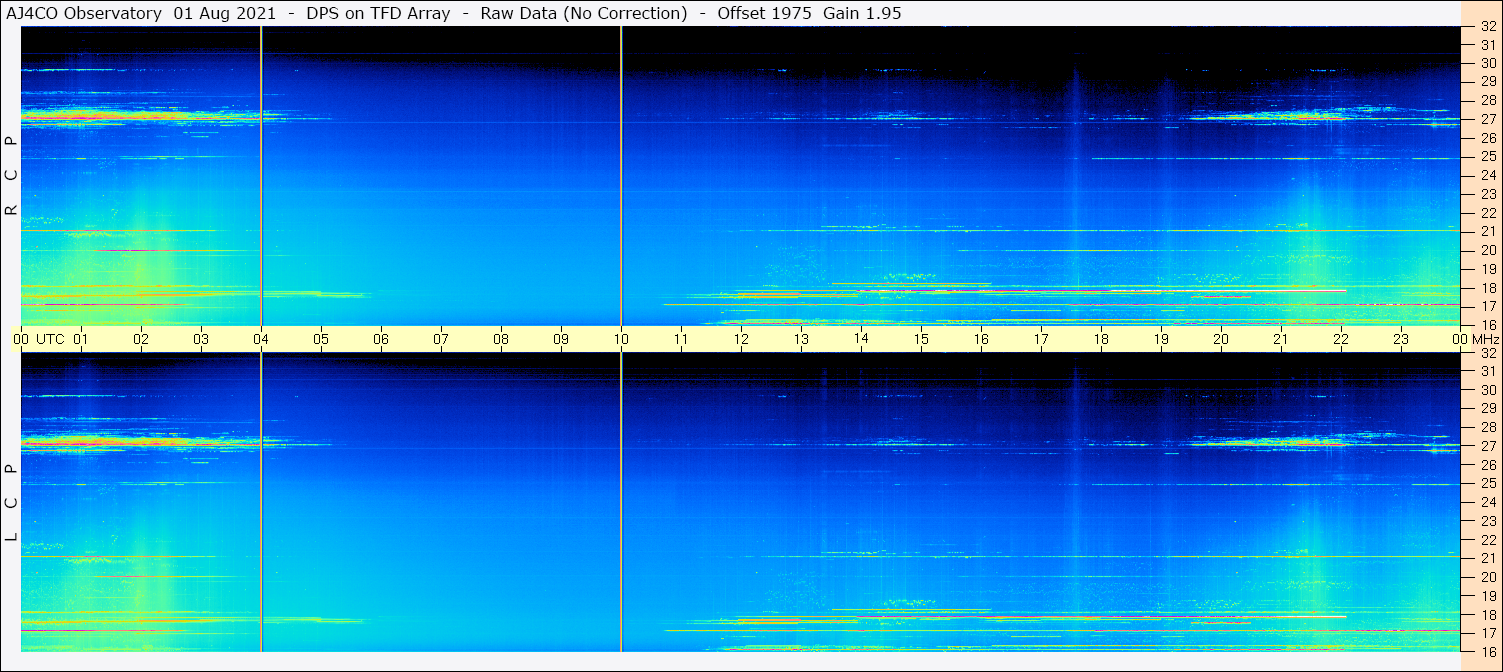Image resolution: width=1503 pixels, height=672 pixels.
Task: Click '24' on the LCP frequency scale
Action: (1487, 502)
